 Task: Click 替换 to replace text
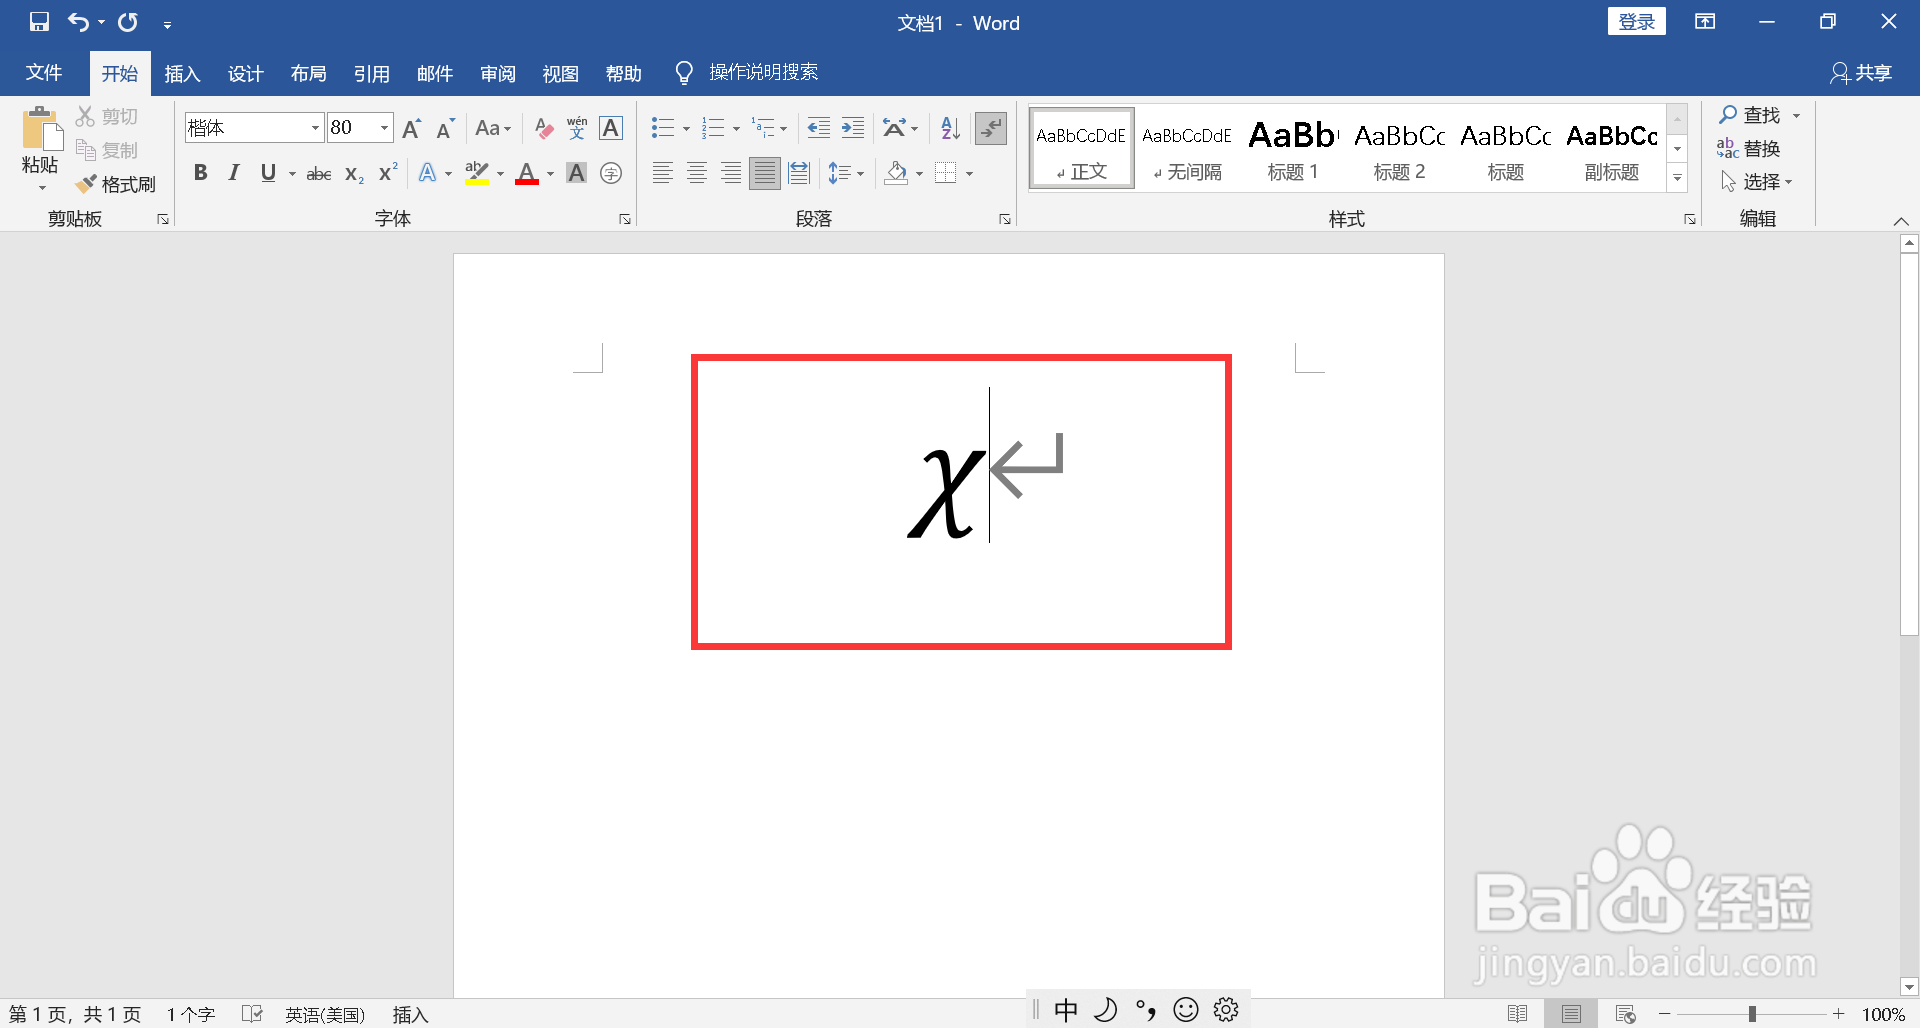[x=1749, y=149]
